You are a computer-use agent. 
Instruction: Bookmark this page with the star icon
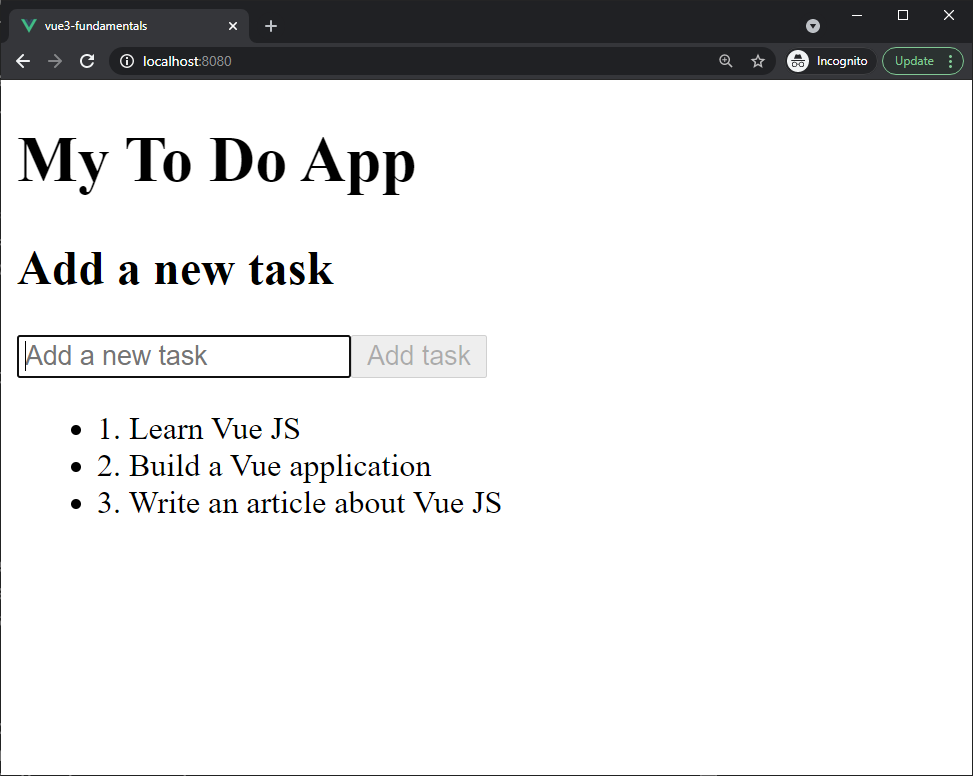[758, 61]
